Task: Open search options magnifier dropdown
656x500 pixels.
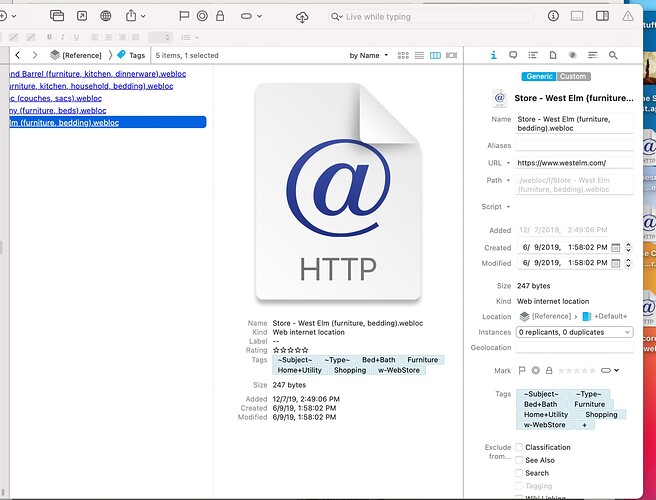Action: [x=336, y=17]
